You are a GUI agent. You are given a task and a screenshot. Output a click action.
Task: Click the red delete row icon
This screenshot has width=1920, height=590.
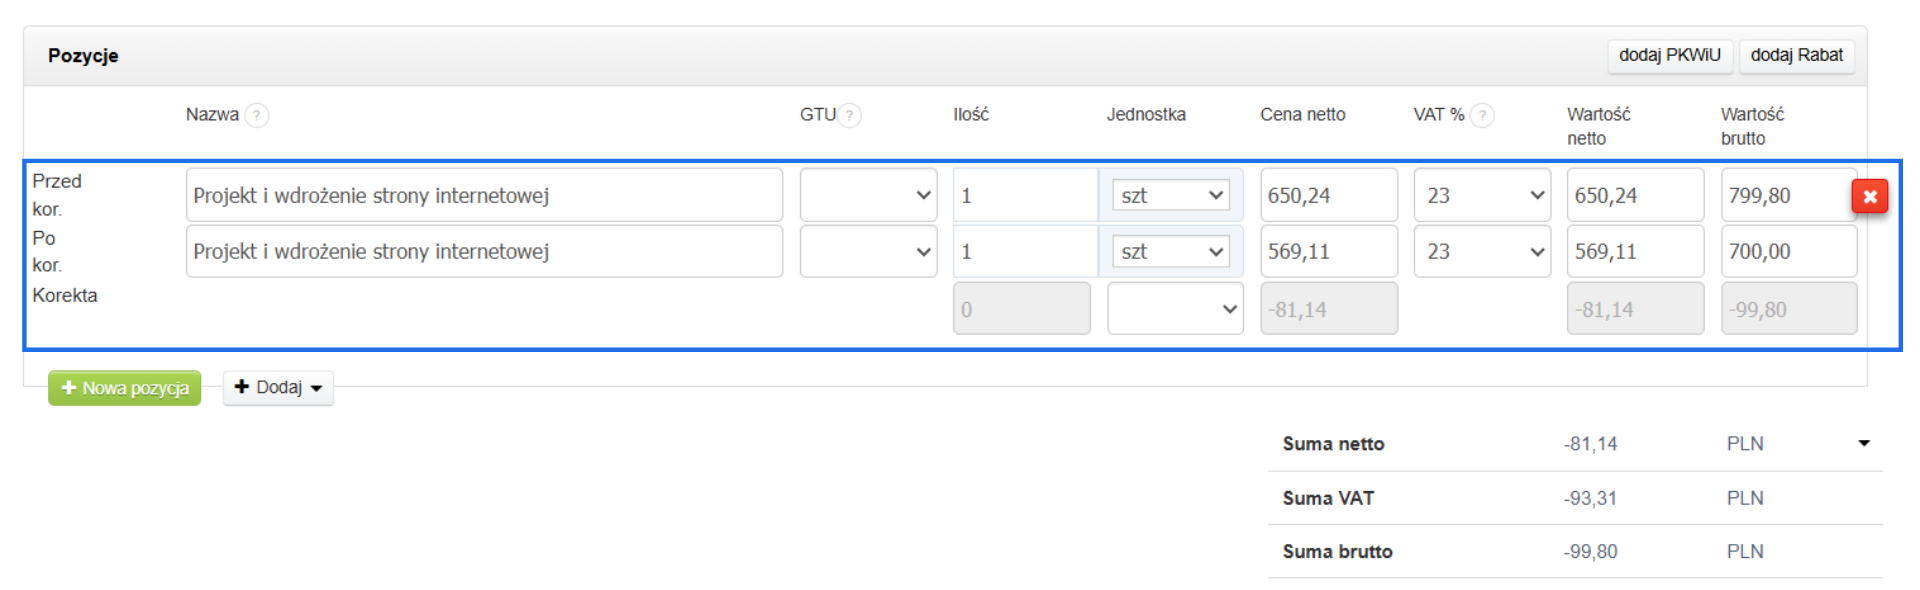pyautogui.click(x=1869, y=196)
